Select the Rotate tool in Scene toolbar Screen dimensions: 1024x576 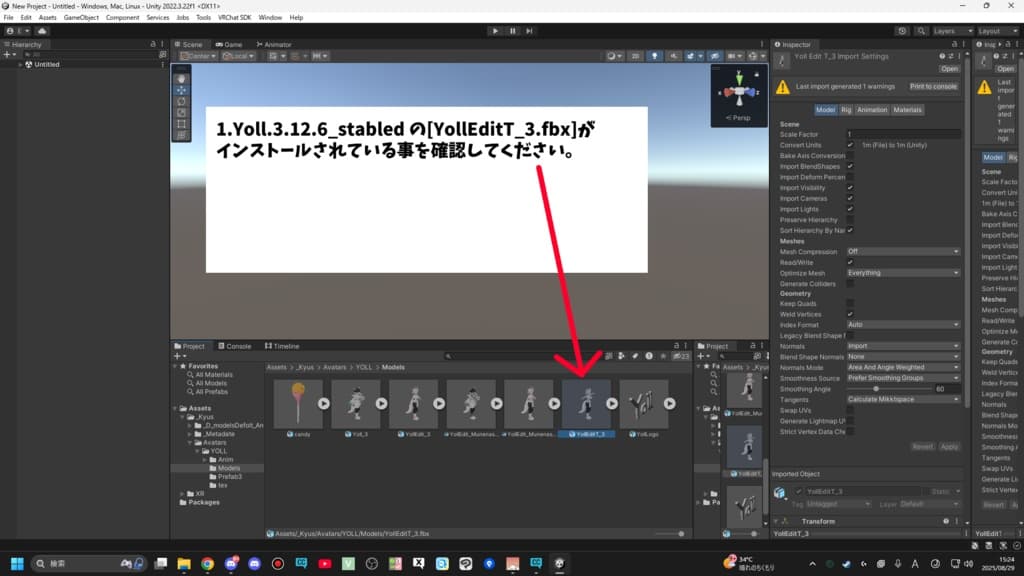pyautogui.click(x=181, y=101)
